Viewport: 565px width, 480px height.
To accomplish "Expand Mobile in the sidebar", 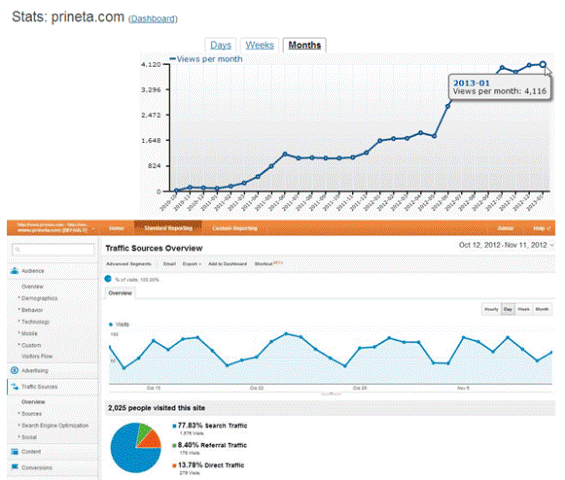I will [29, 334].
